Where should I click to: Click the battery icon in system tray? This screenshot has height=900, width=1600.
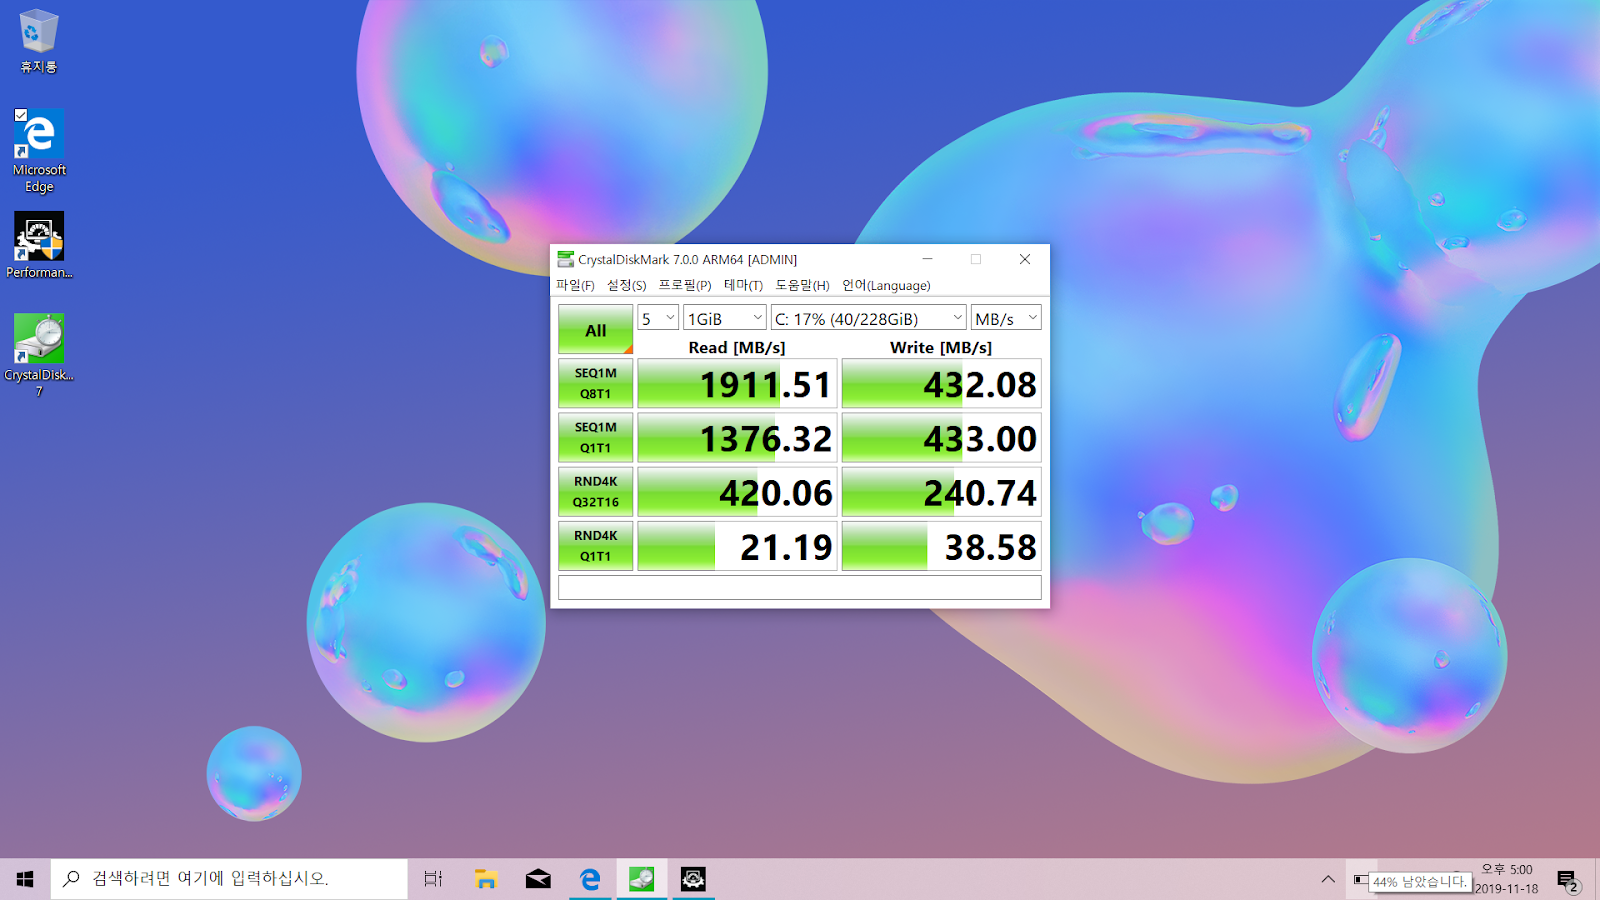(x=1361, y=879)
